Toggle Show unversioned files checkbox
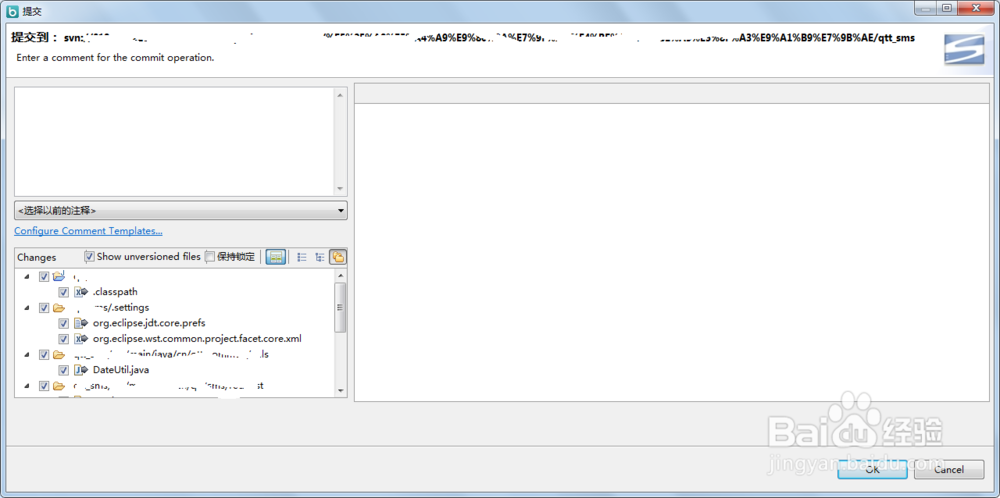 pyautogui.click(x=89, y=256)
